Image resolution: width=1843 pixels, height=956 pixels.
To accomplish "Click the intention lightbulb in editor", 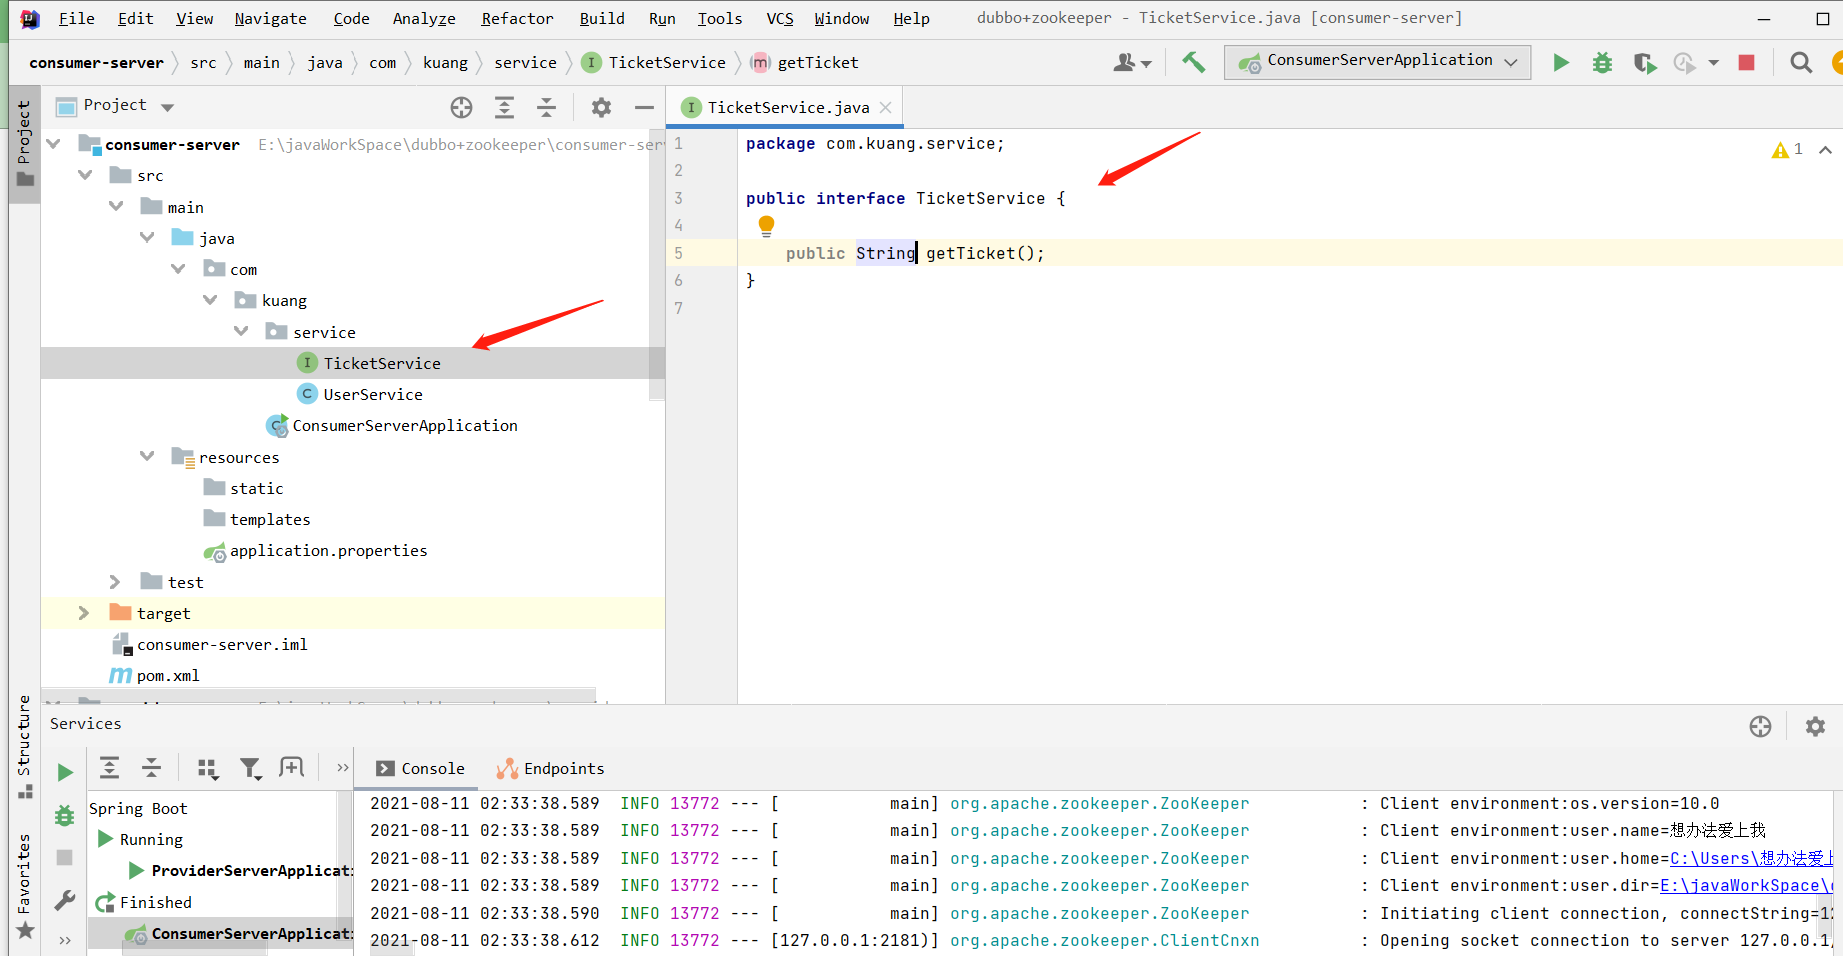I will tap(766, 225).
